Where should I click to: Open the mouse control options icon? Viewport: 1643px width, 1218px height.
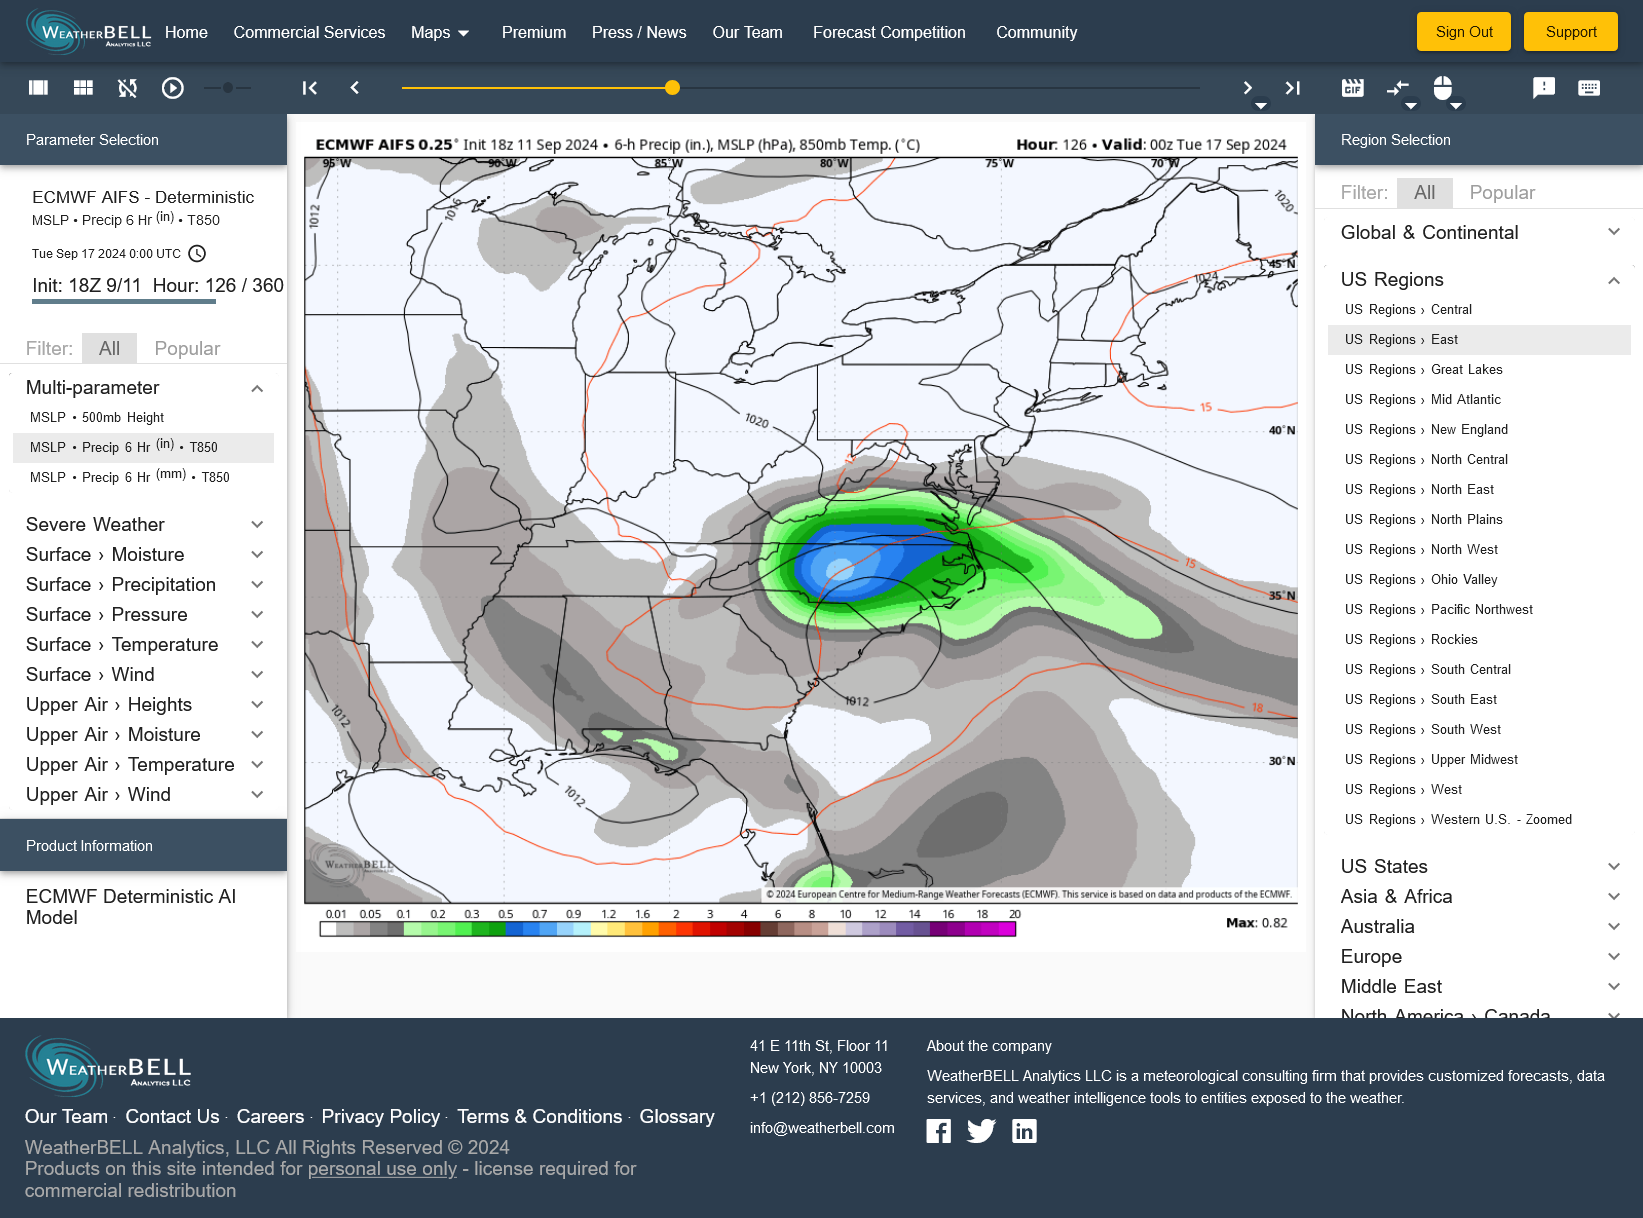click(x=1443, y=88)
